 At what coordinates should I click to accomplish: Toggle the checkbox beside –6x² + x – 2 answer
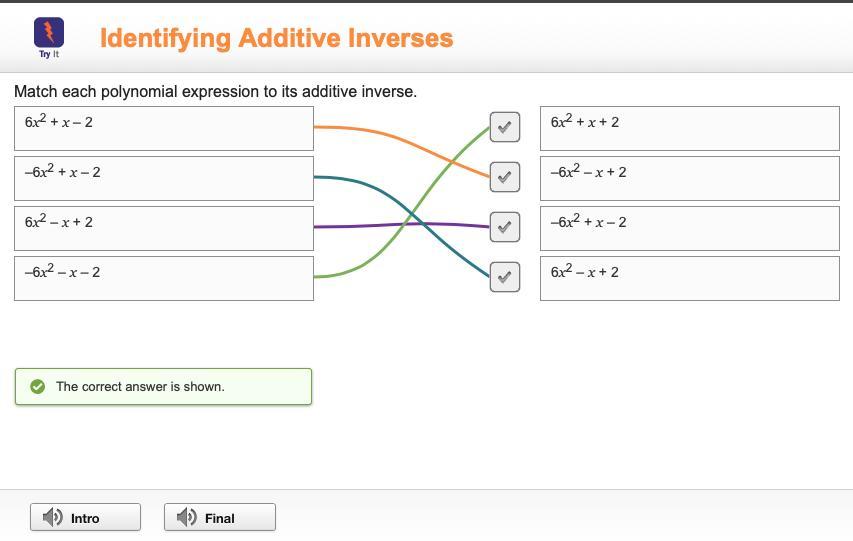pos(505,227)
